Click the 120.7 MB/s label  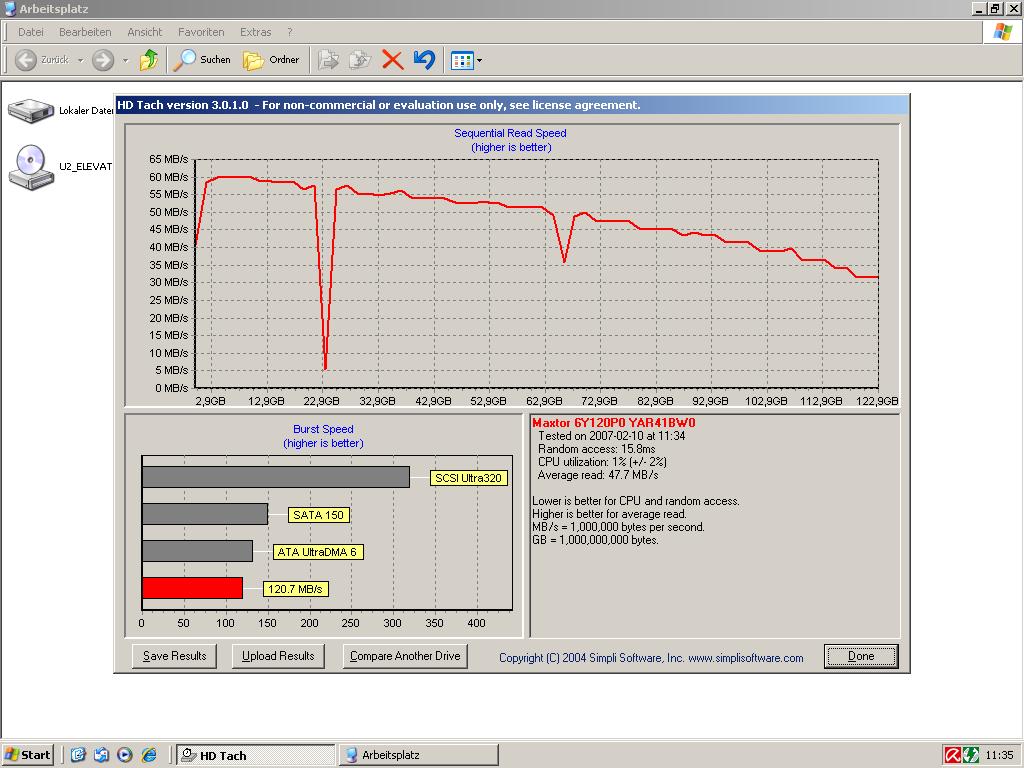click(x=295, y=589)
